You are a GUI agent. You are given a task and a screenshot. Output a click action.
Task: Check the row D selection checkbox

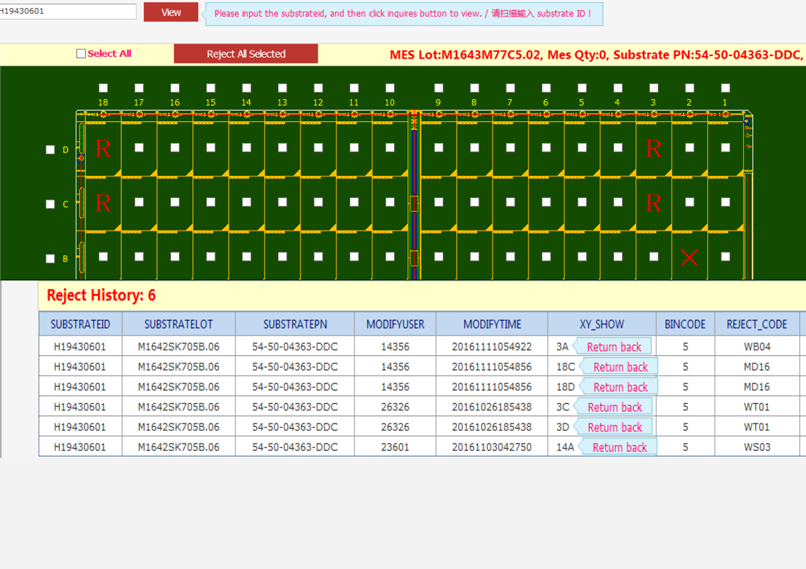click(51, 150)
